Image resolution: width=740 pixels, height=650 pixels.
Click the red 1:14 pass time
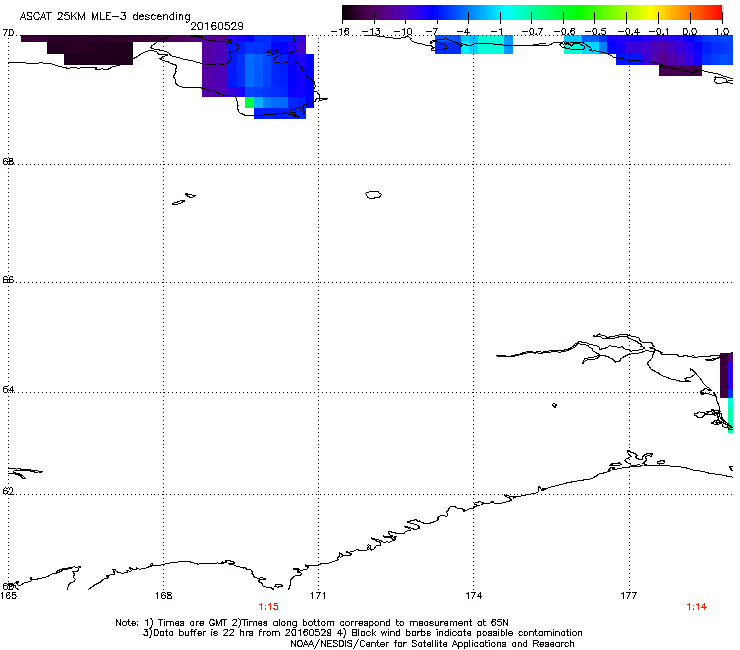click(x=697, y=607)
